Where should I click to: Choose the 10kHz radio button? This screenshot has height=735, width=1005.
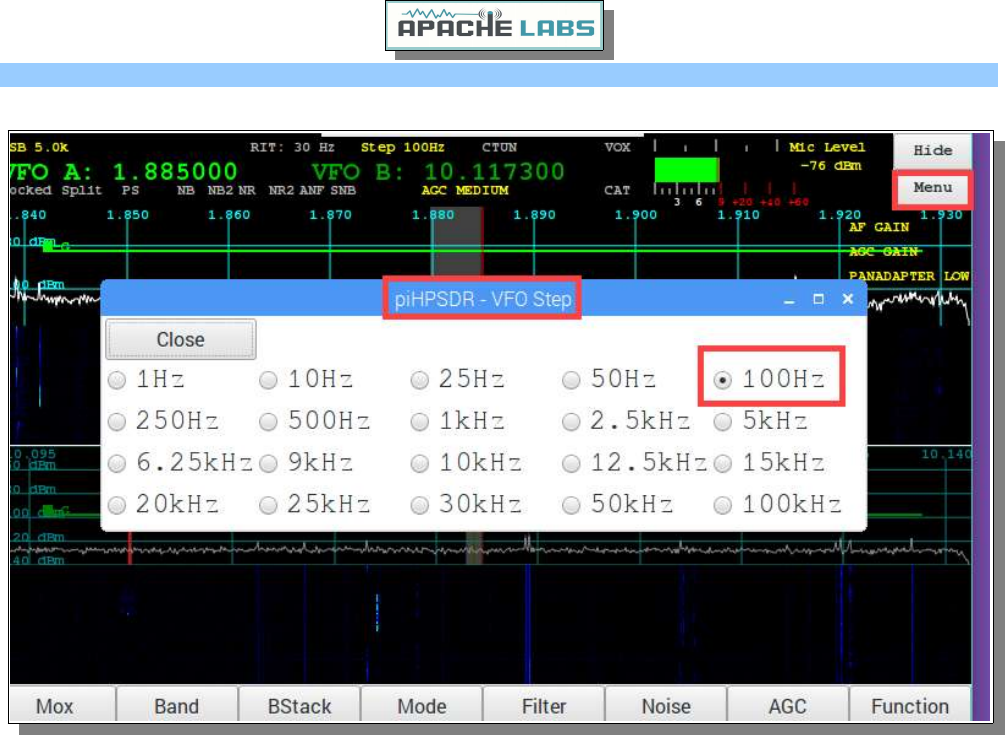coord(419,463)
